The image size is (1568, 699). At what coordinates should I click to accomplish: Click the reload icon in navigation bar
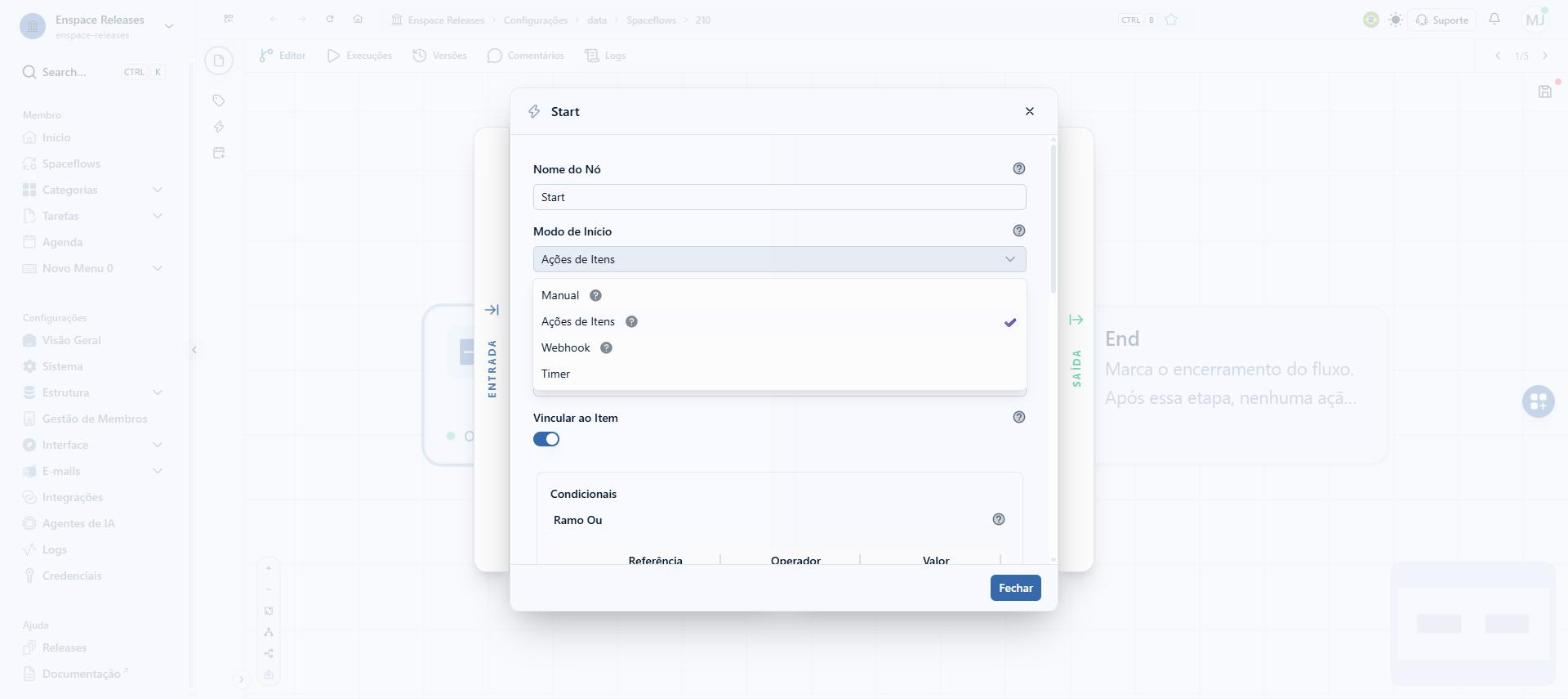[330, 20]
